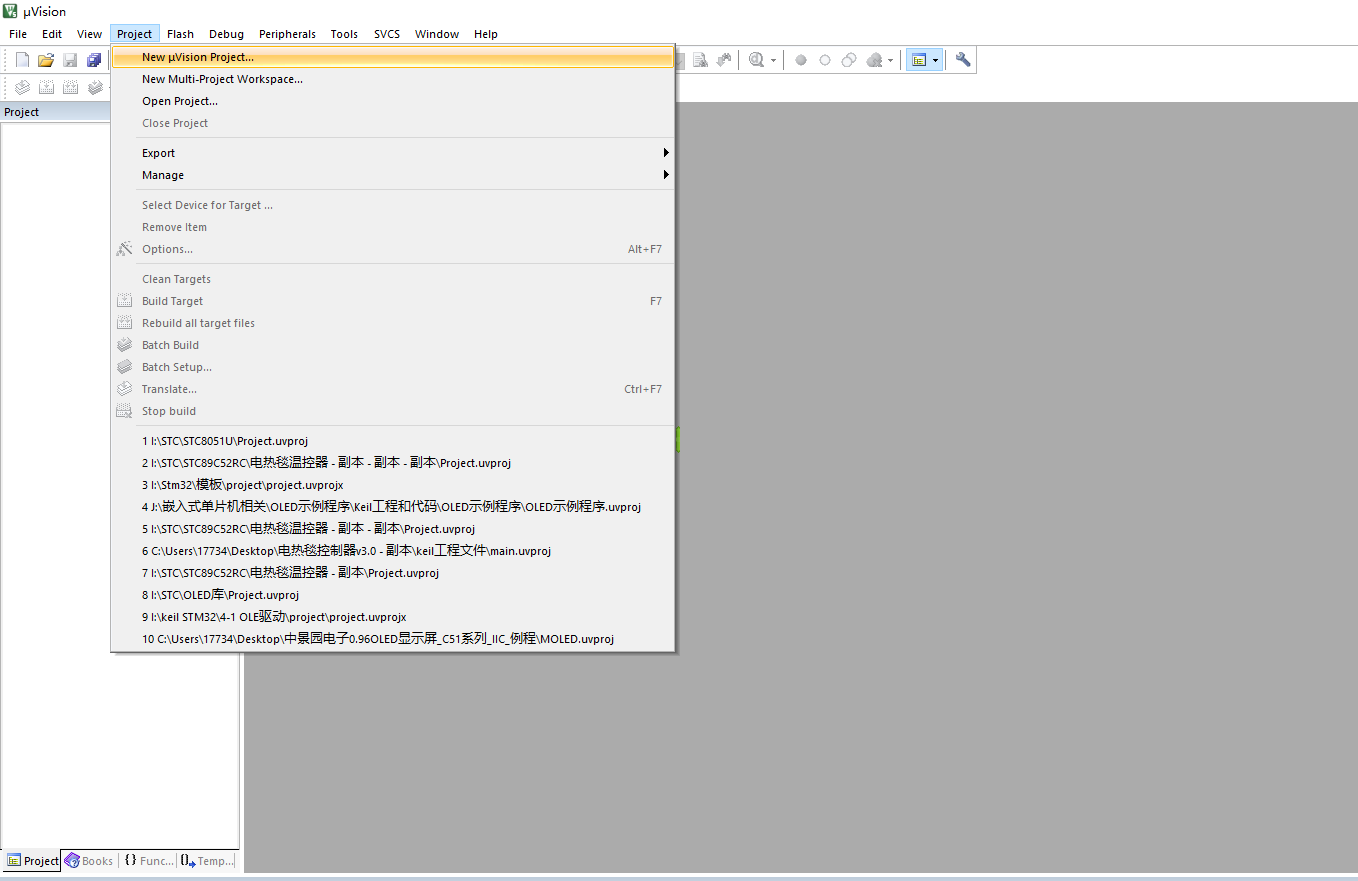Choose Open Project... in the menu

click(x=393, y=101)
